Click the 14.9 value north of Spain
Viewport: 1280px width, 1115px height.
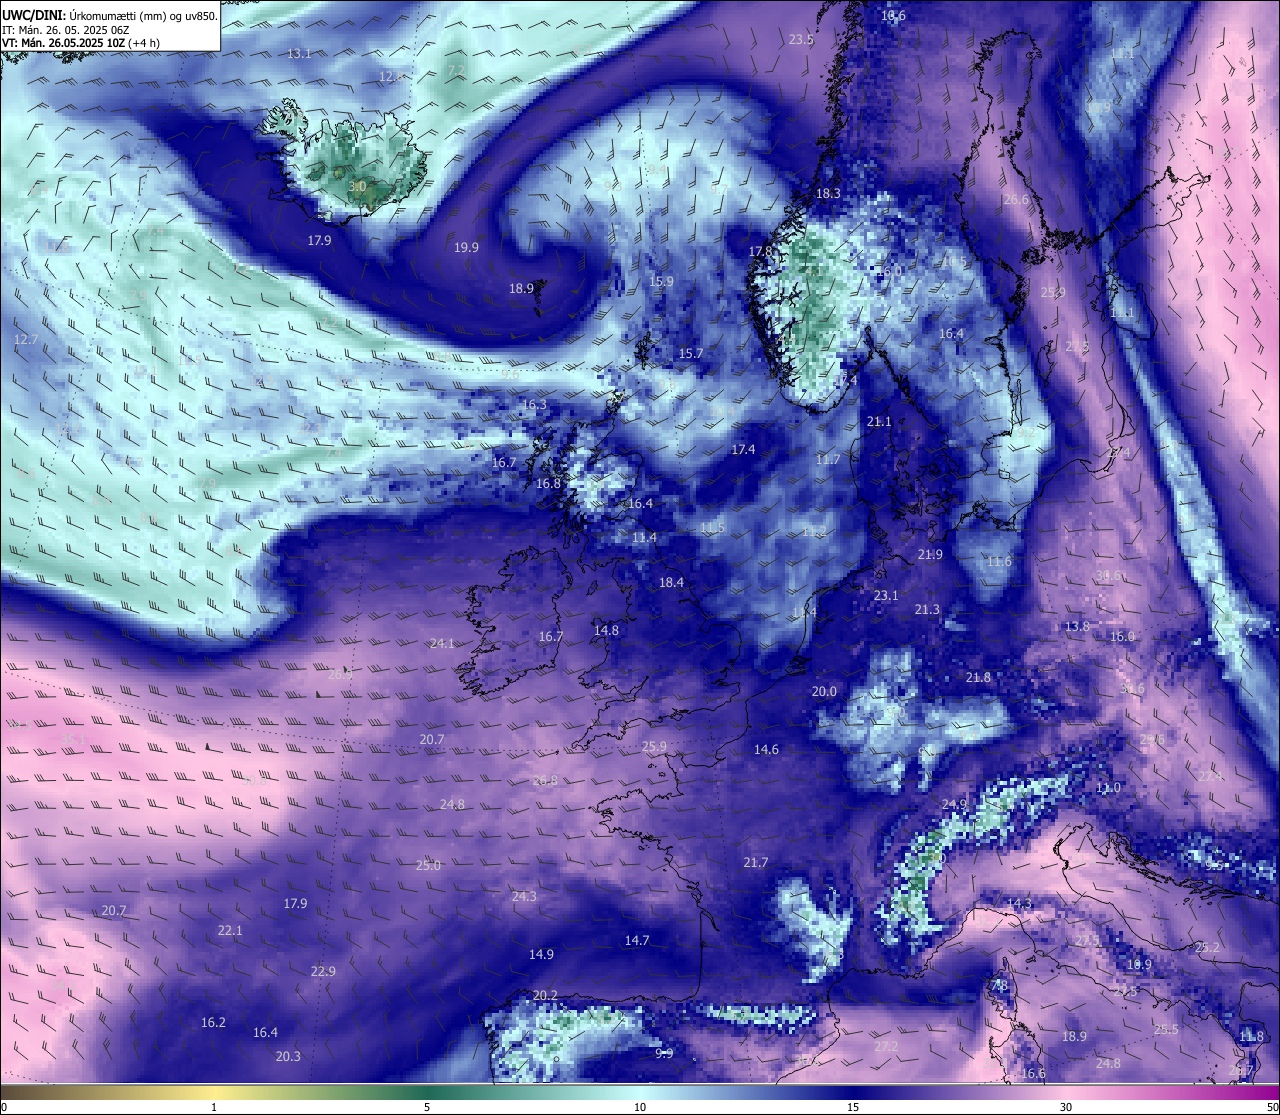click(x=541, y=954)
